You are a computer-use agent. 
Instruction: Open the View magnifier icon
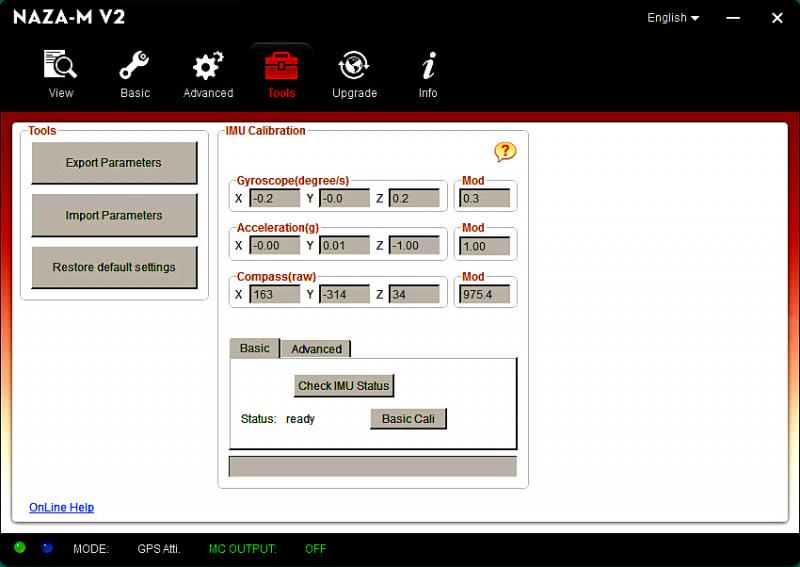(61, 67)
